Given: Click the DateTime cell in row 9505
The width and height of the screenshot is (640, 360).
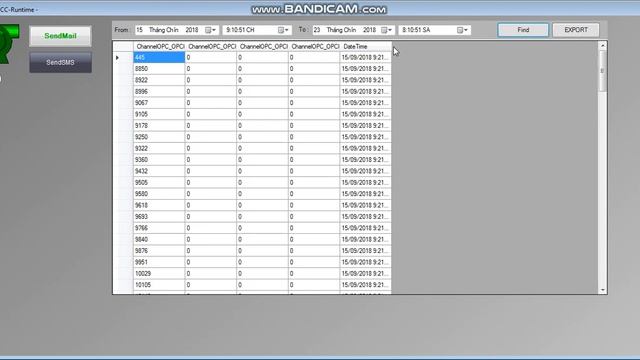Looking at the screenshot, I should pyautogui.click(x=365, y=183).
